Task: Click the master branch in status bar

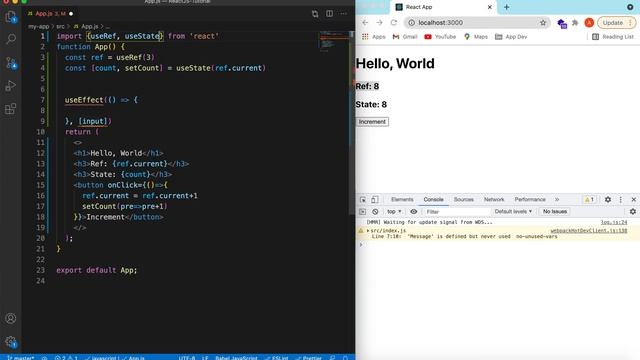Action: pyautogui.click(x=20, y=358)
